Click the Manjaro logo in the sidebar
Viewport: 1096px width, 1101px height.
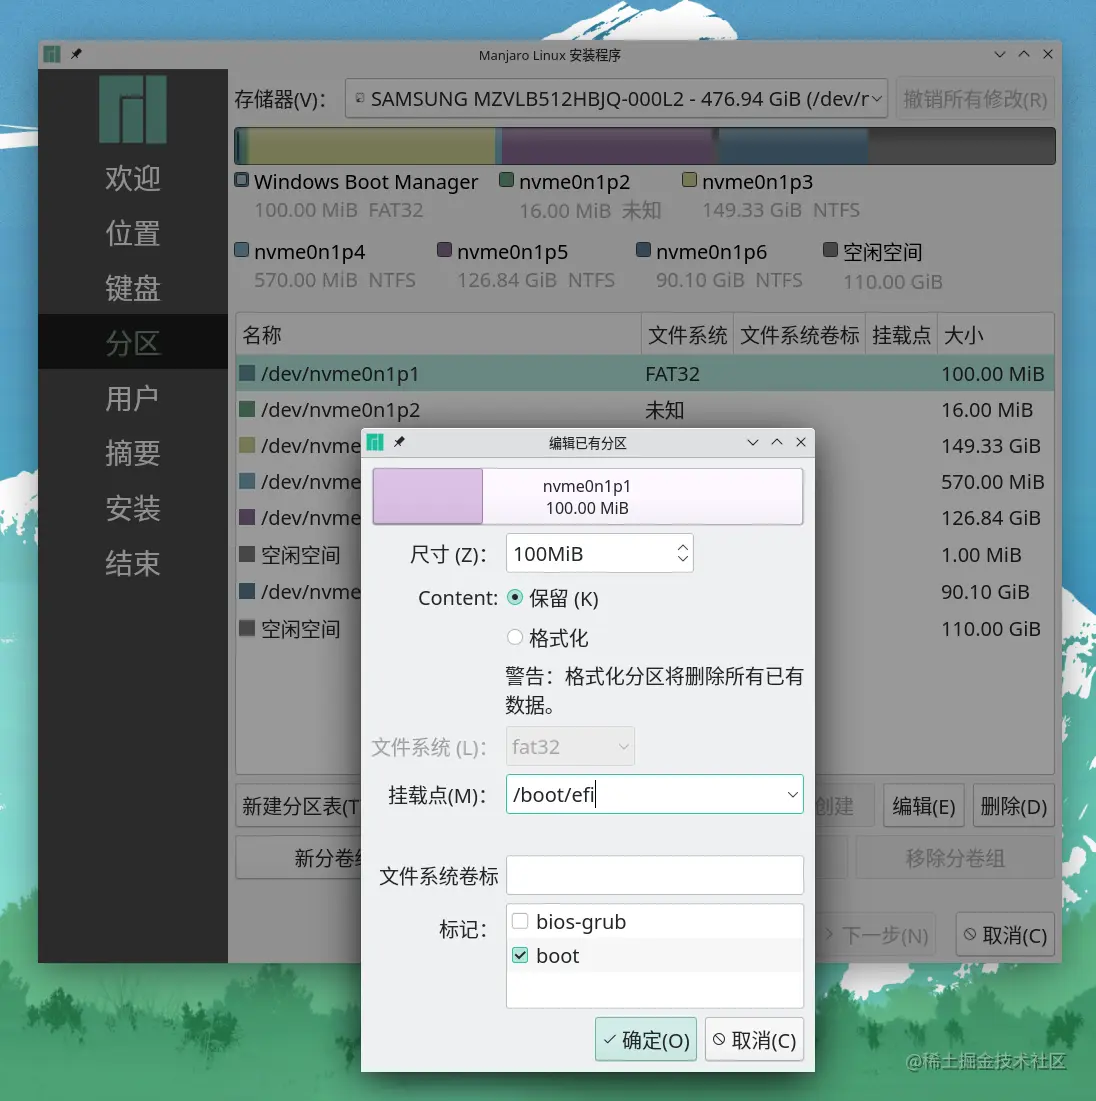pyautogui.click(x=133, y=109)
